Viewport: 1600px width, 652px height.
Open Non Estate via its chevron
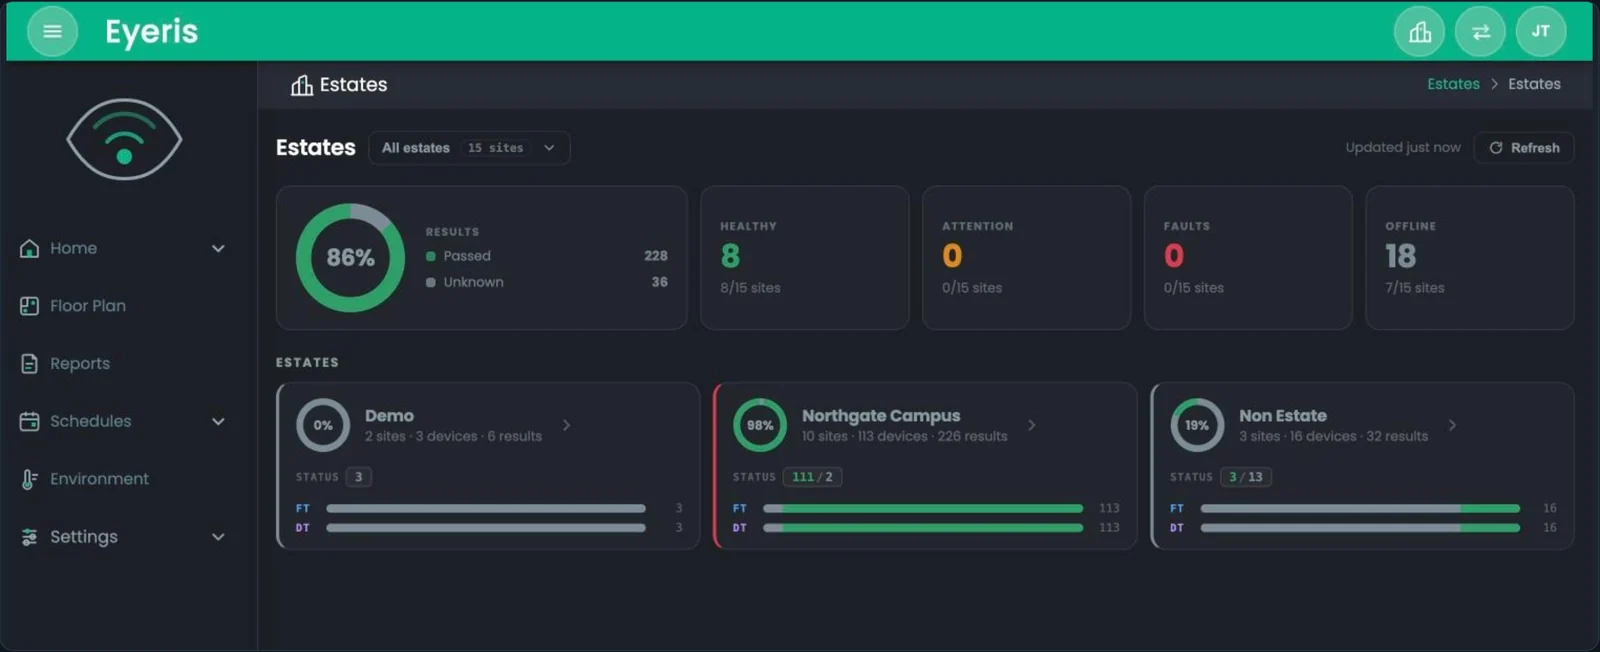tap(1452, 425)
